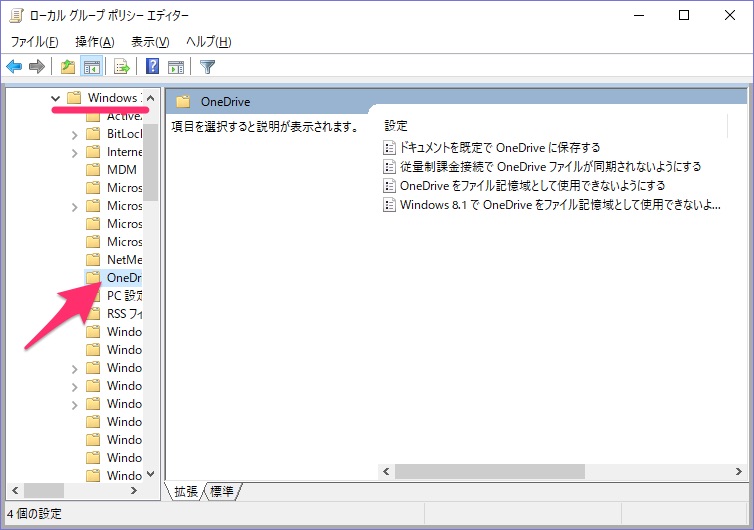Open policy 従量制課金接続で OneDrive ファイルが同期されないようにする

pos(542,166)
